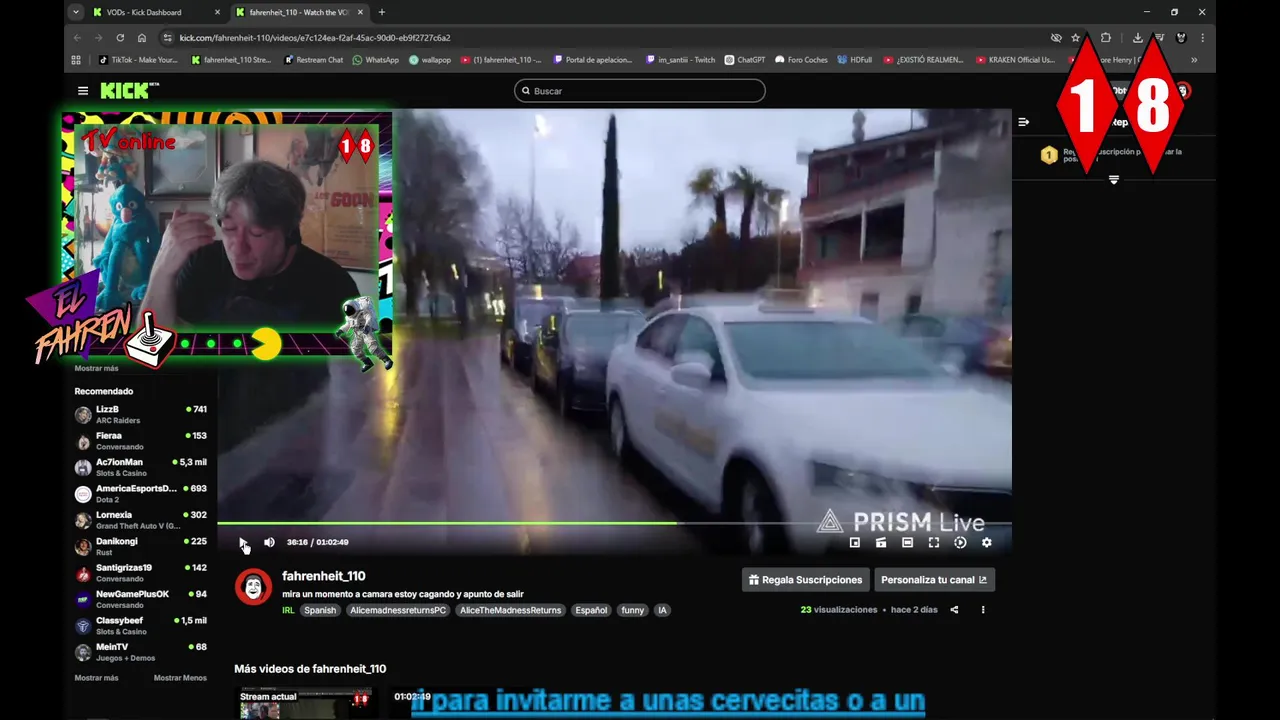
Task: Bookmark this page with star icon
Action: [1076, 38]
